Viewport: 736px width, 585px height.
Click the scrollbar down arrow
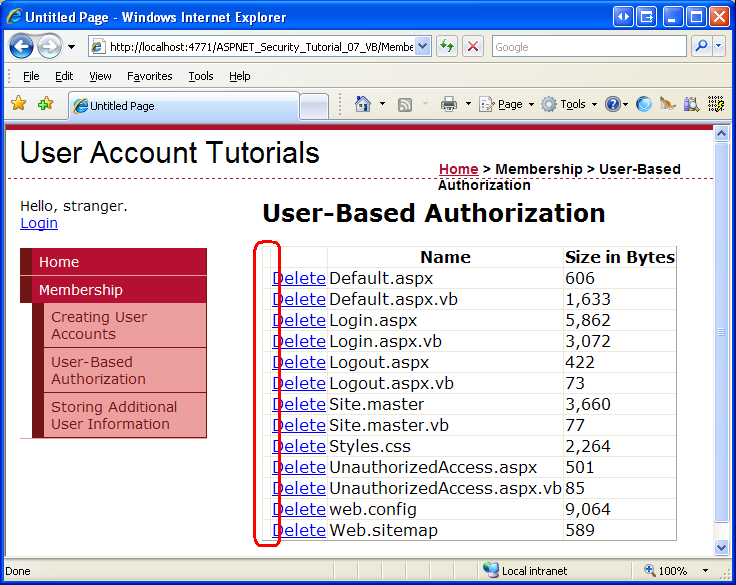pos(721,547)
